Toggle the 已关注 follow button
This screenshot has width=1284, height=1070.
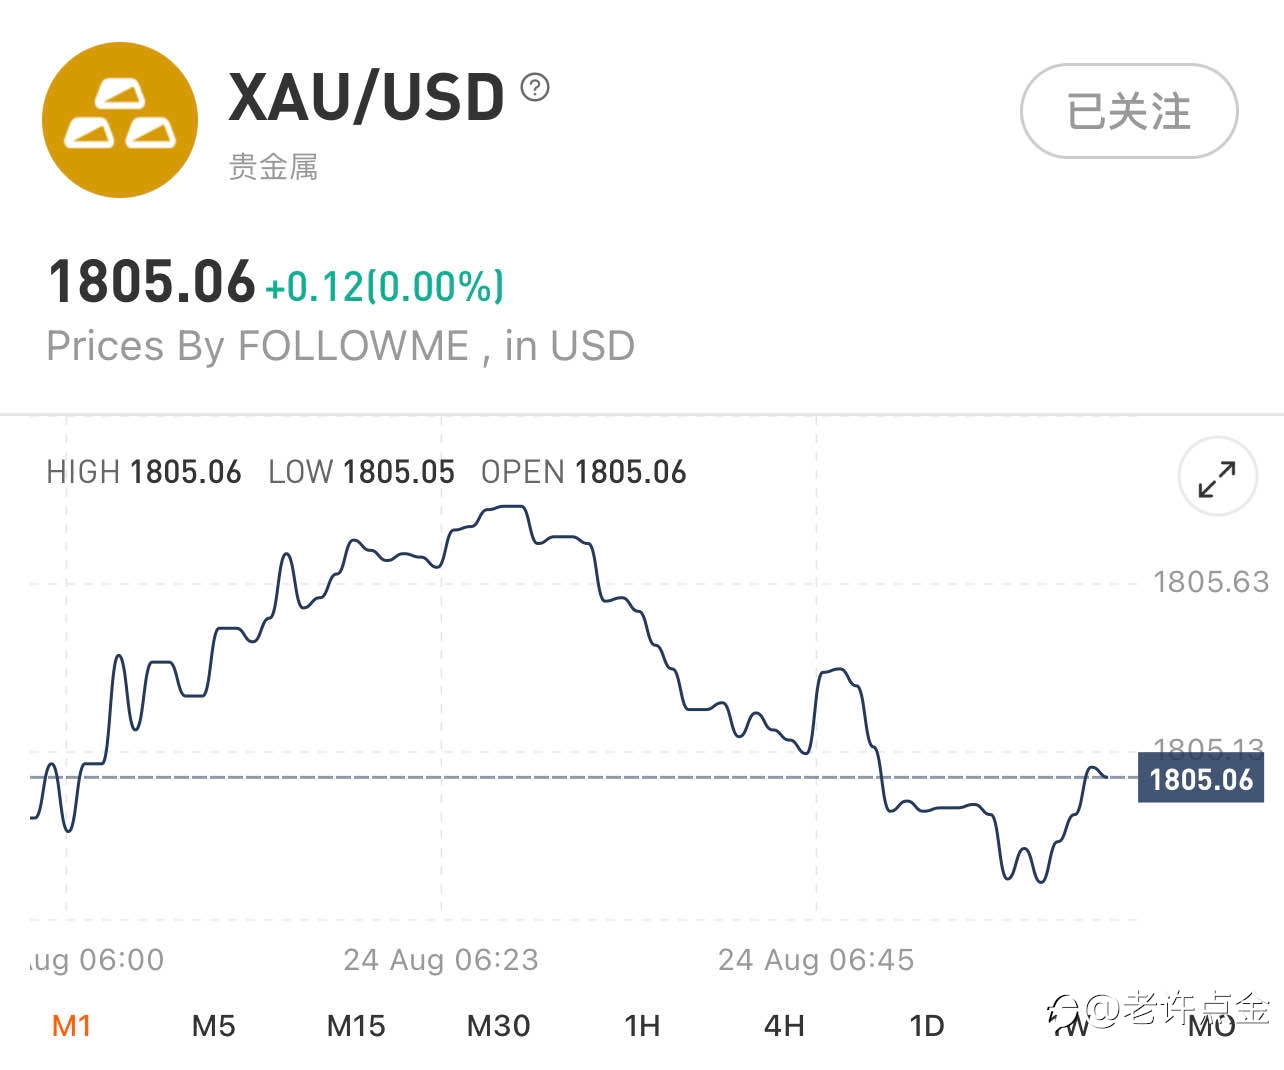(1129, 111)
